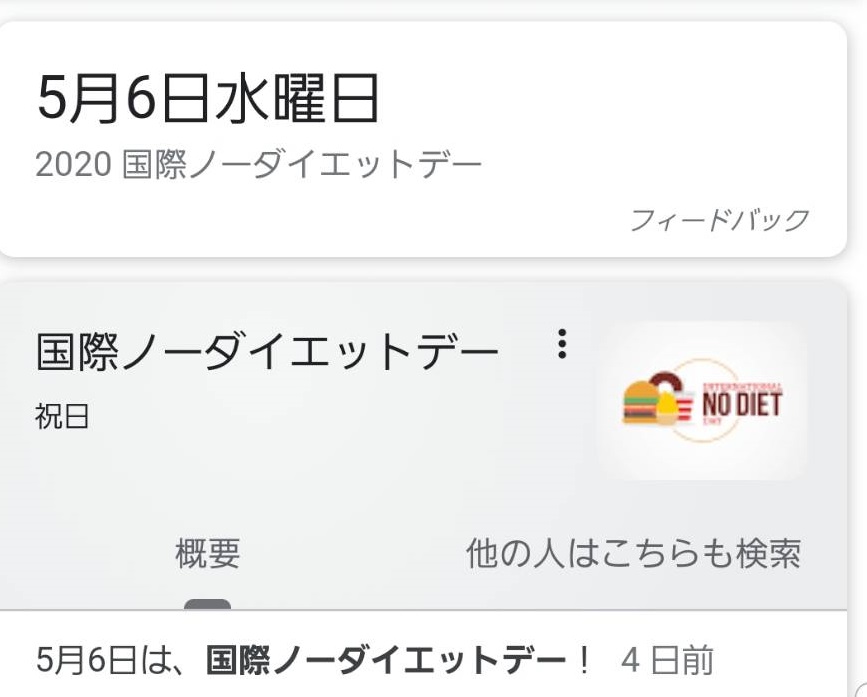Click the 2020 国際ノーダイエットデー subtitle

tap(259, 164)
